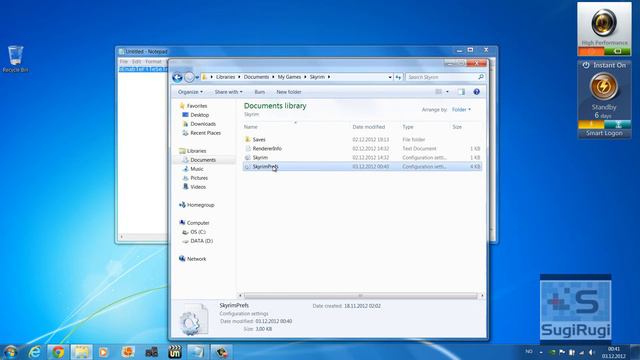Select Libraries in the navigation pane
The image size is (640, 360).
(196, 151)
